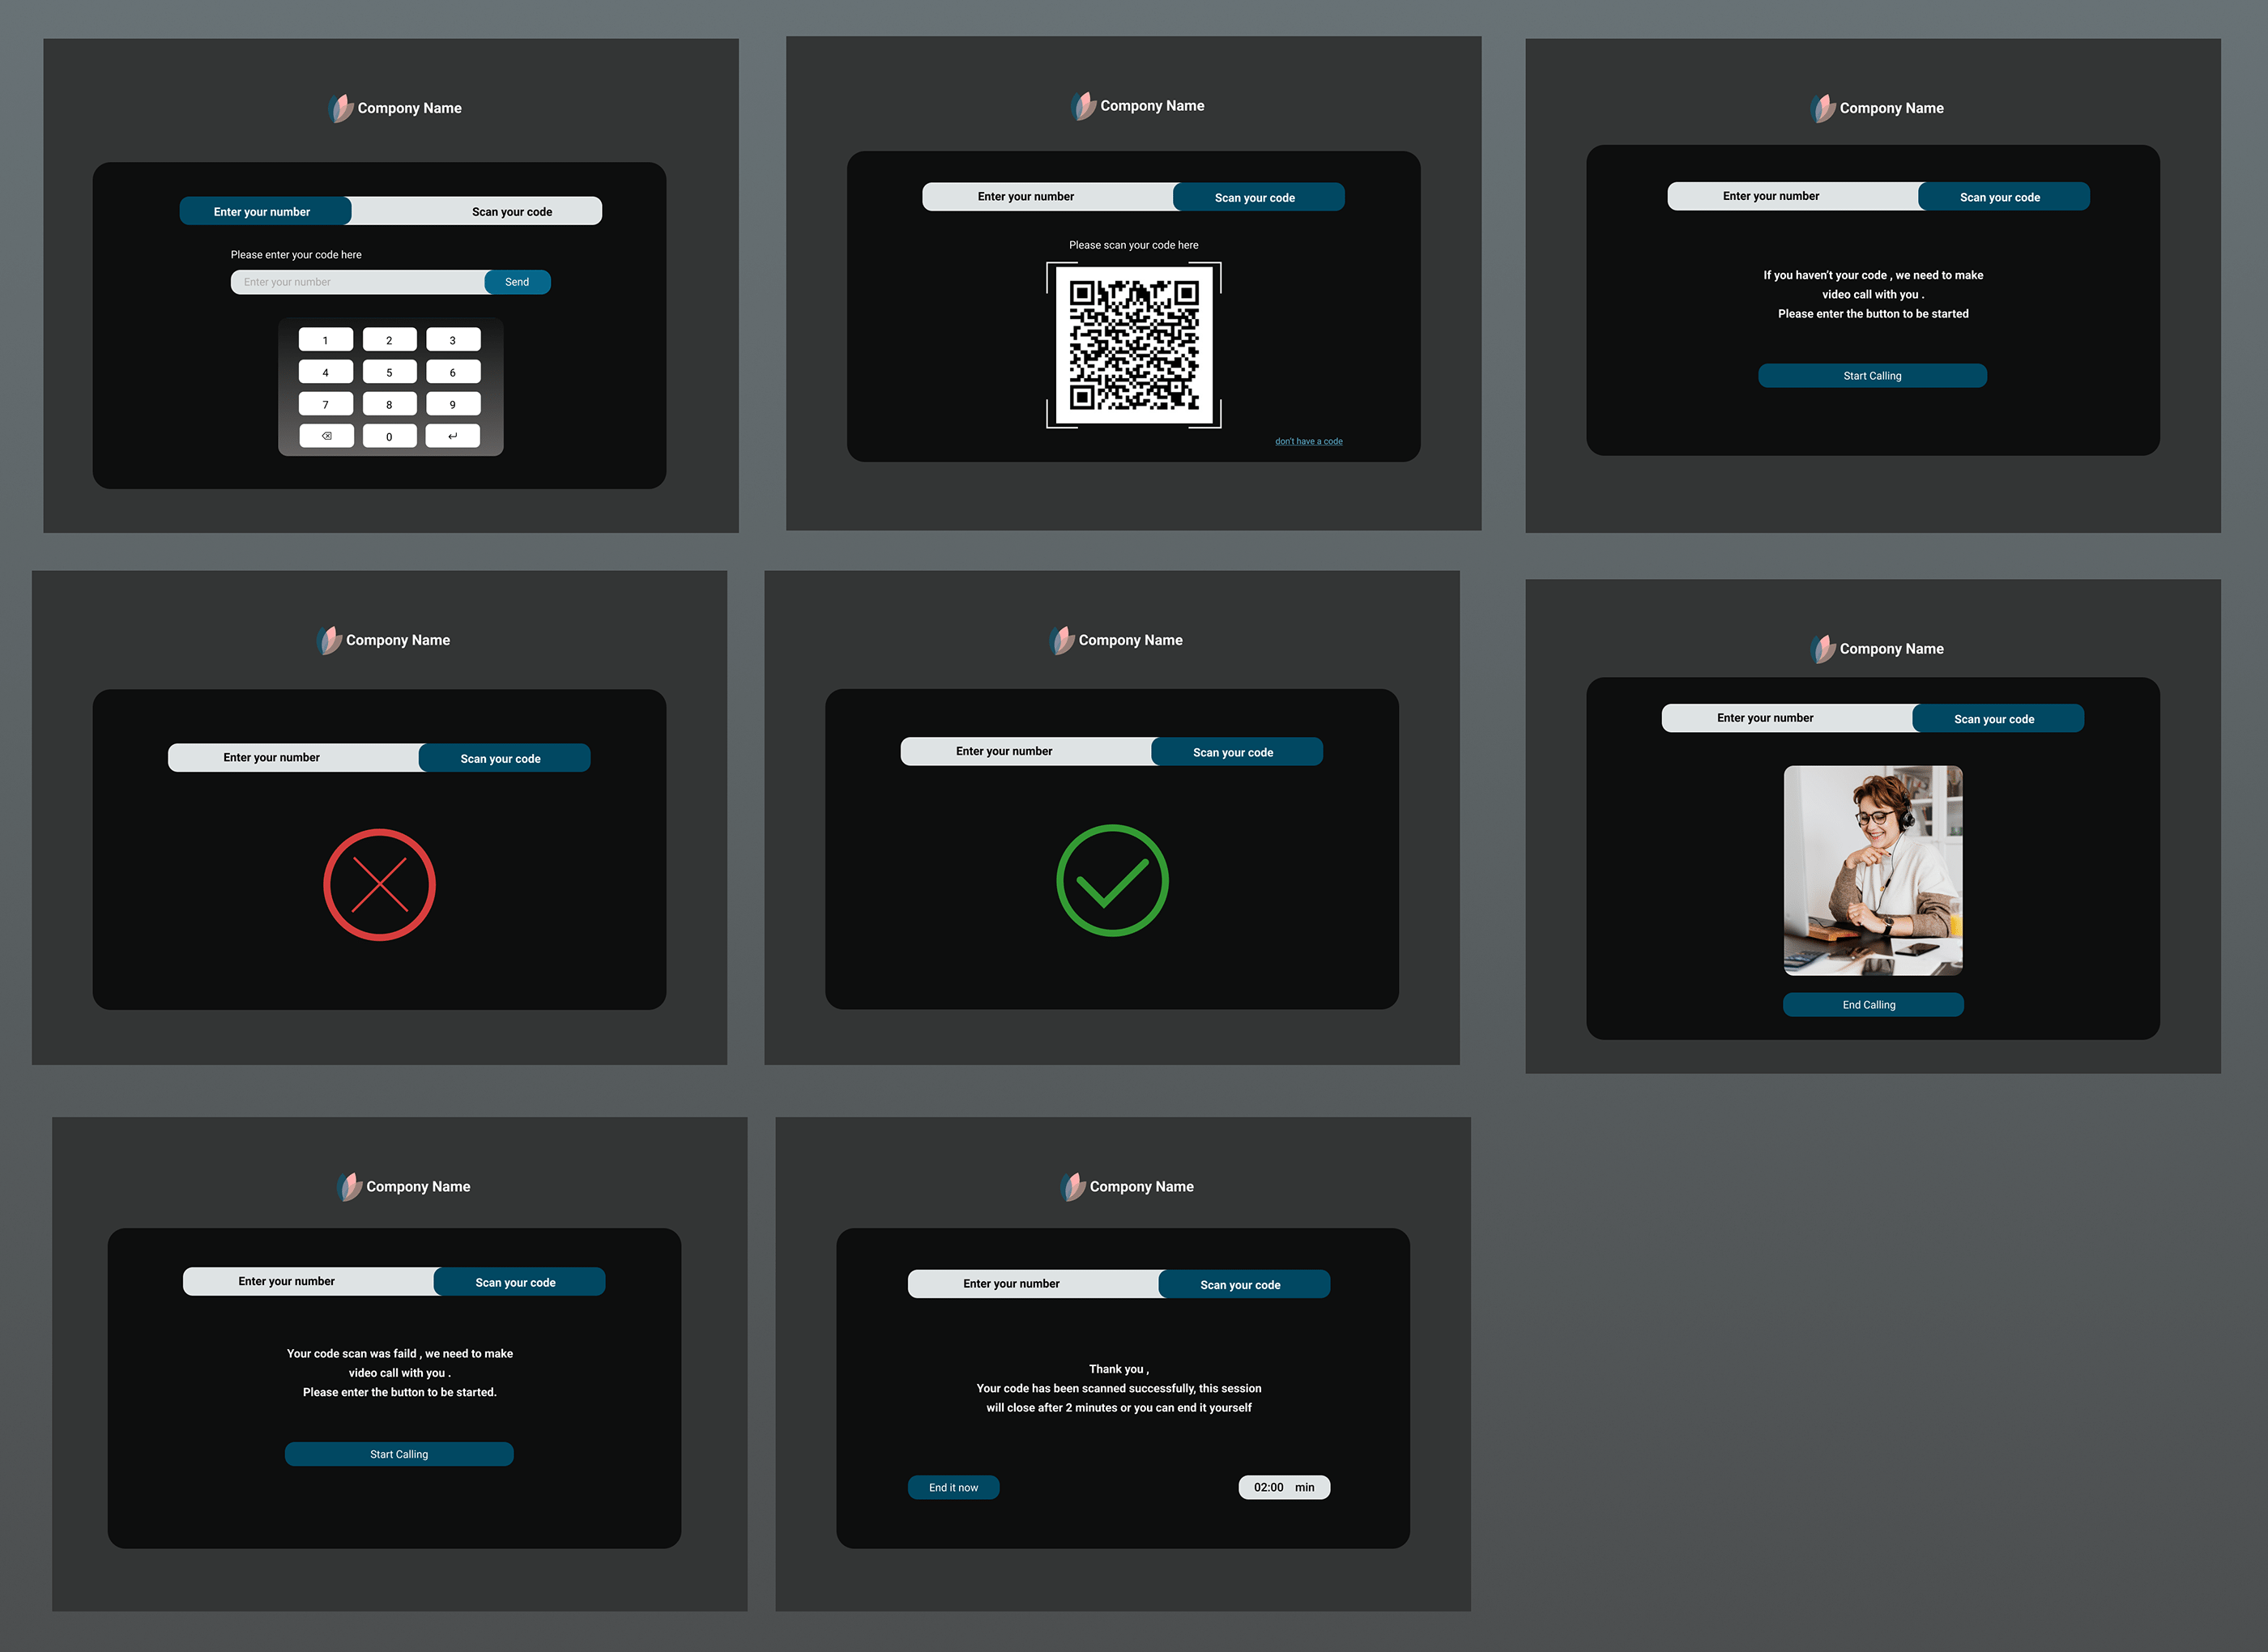Switch to 'Scan your code' tab
Screen dimensions: 2268x1652
tap(513, 211)
